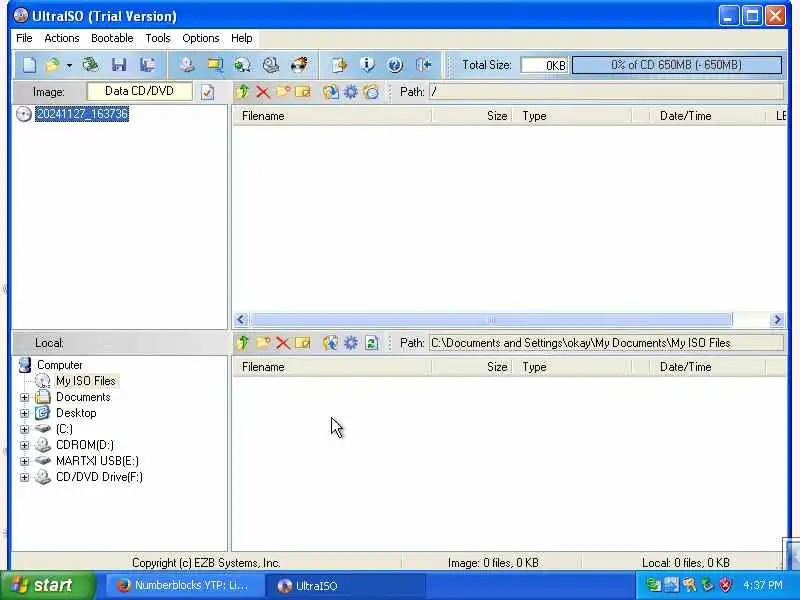
Task: Select the 20241127_163736 image root node
Action: coord(82,113)
